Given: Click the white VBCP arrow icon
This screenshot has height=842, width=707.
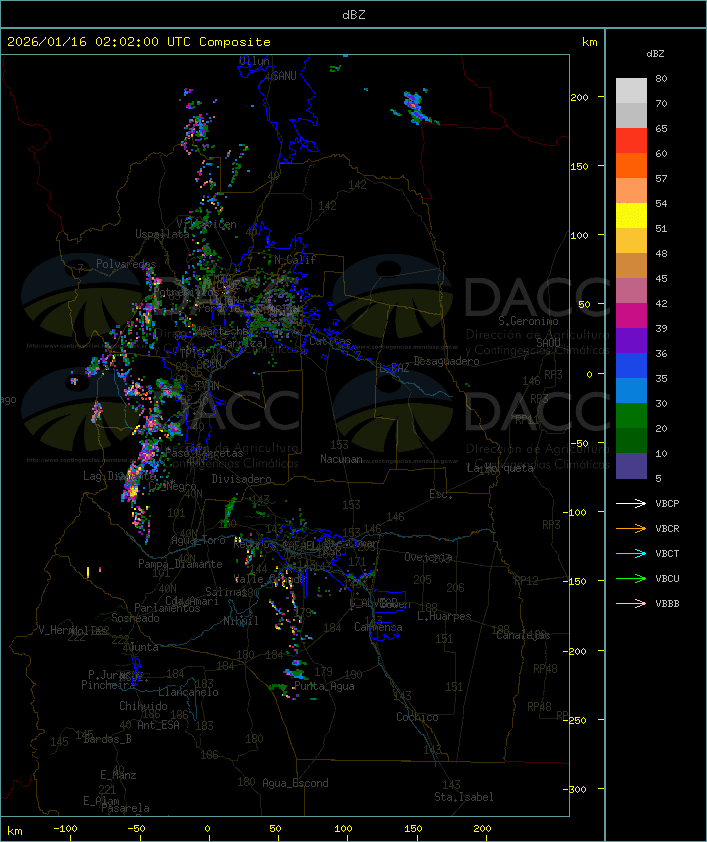Looking at the screenshot, I should (x=631, y=503).
